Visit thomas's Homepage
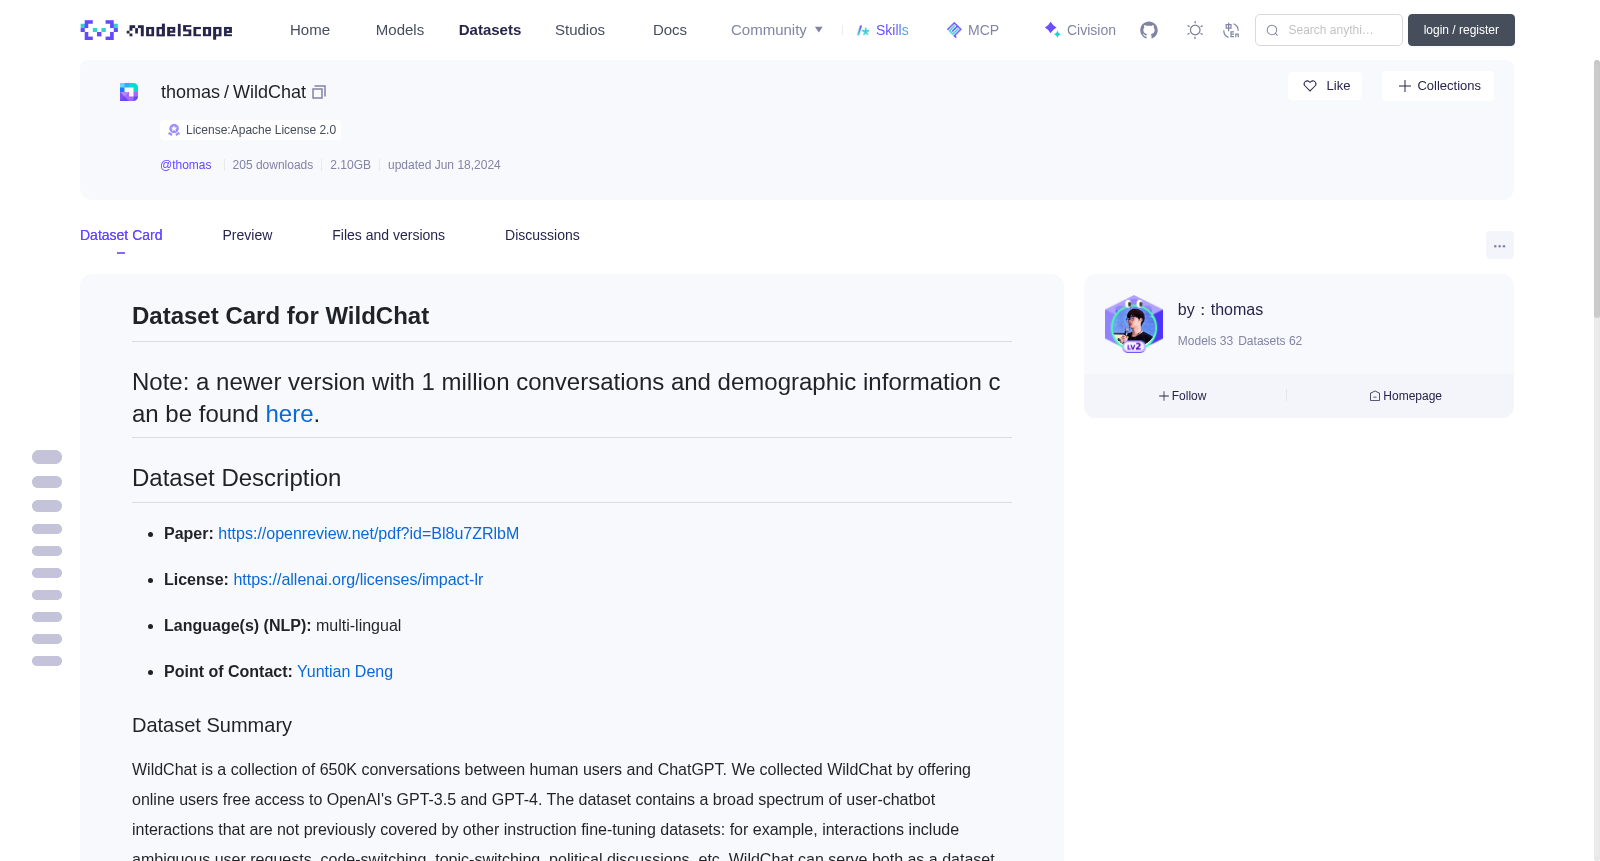1600x861 pixels. [1405, 396]
